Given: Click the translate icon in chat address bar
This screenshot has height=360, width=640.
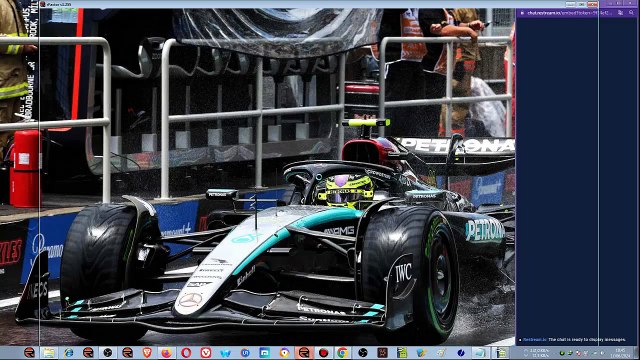Looking at the screenshot, I should pyautogui.click(x=620, y=13).
